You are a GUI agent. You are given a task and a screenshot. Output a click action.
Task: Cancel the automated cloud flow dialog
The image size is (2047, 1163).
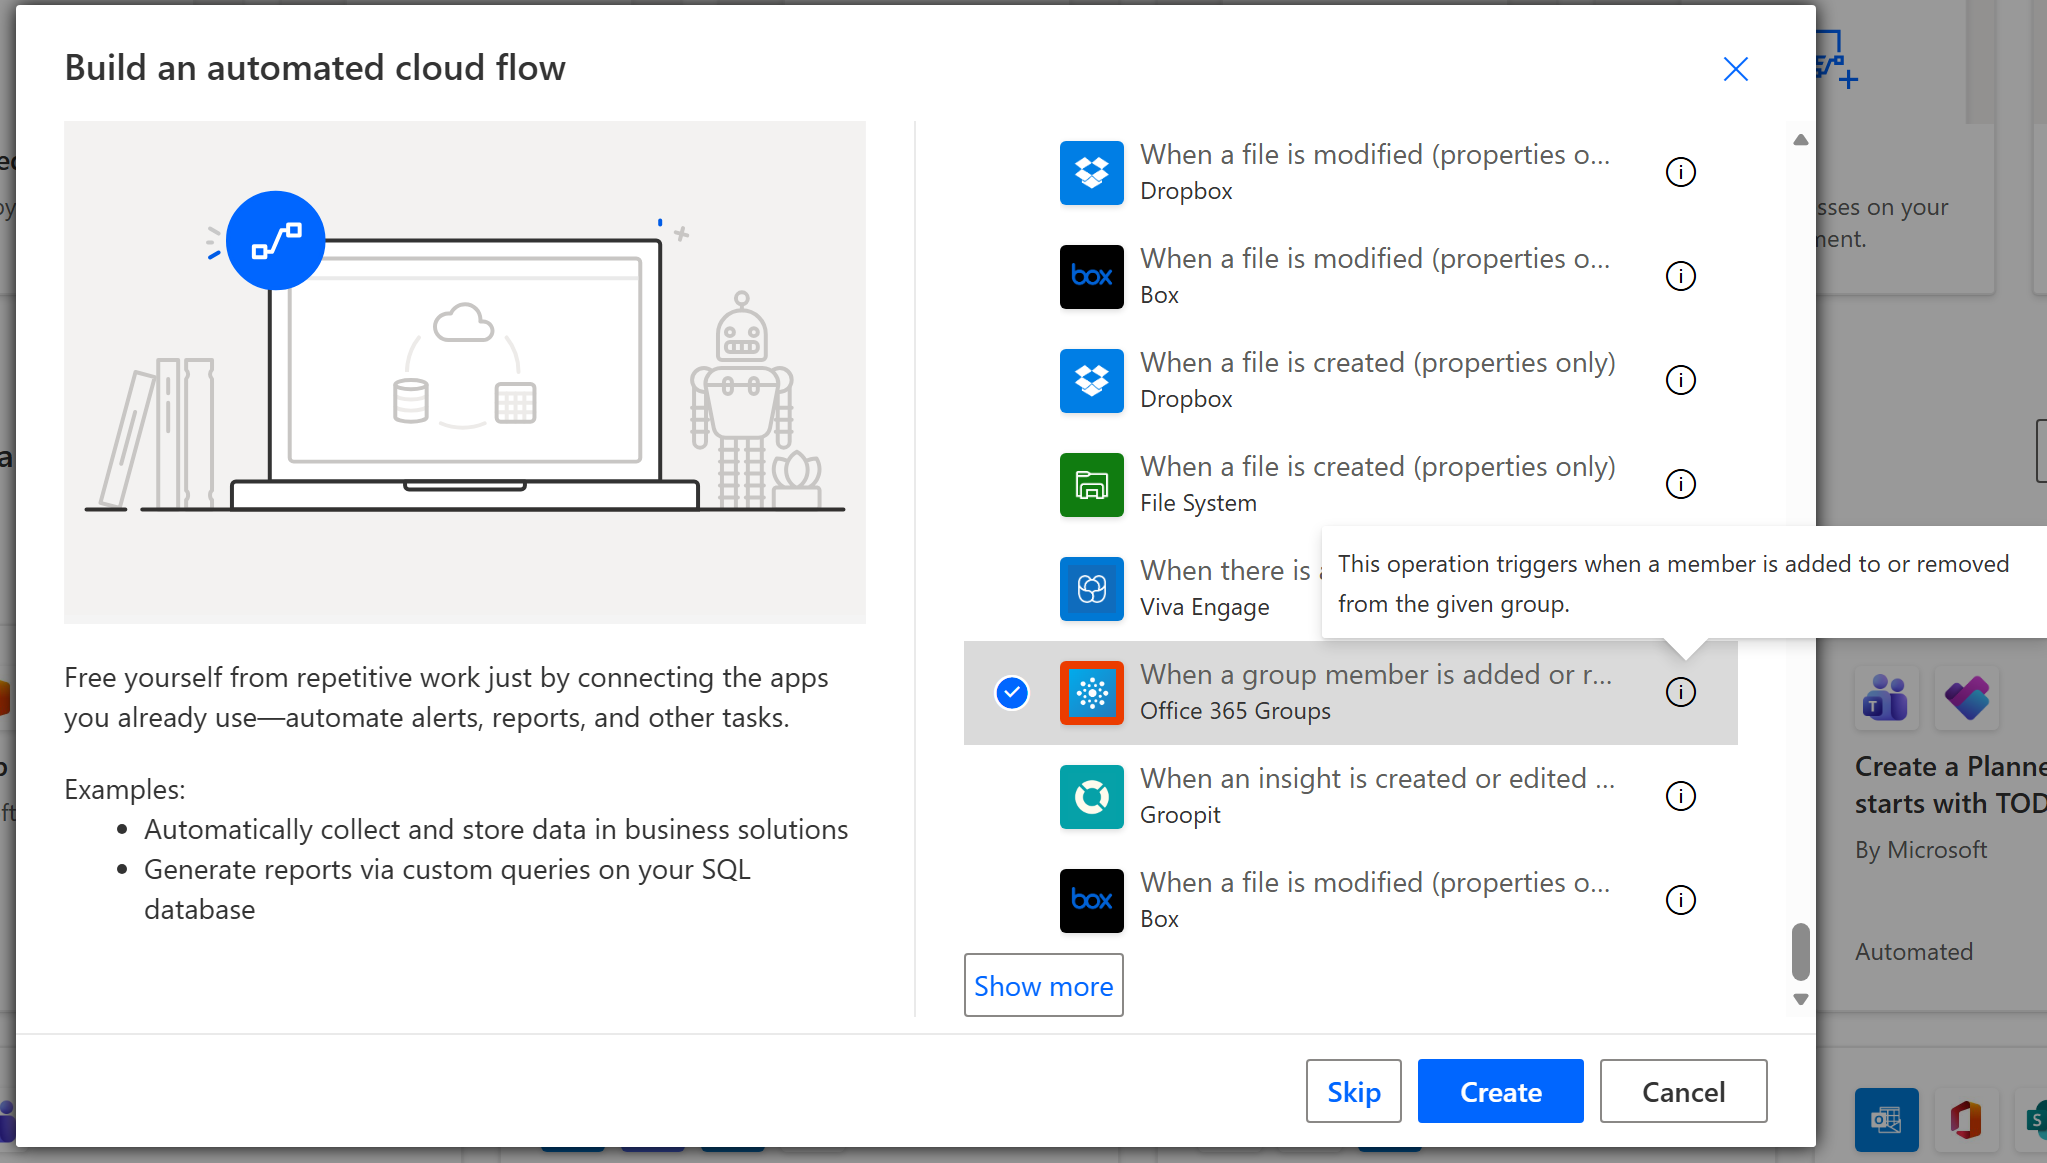pyautogui.click(x=1683, y=1091)
